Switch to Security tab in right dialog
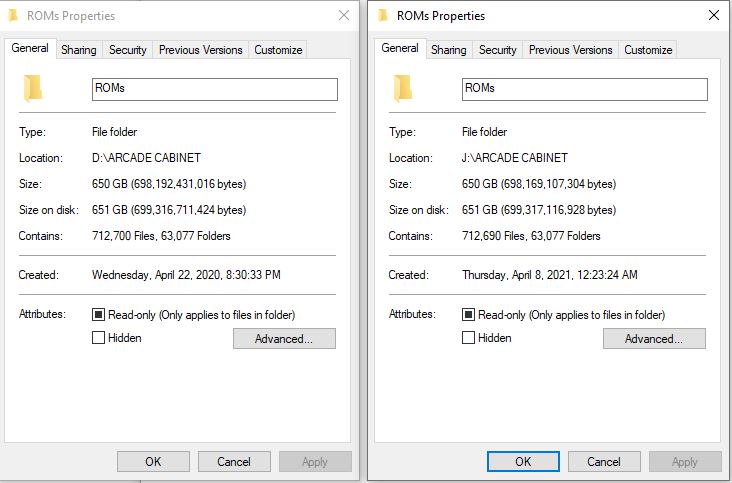This screenshot has height=483, width=732. point(497,49)
